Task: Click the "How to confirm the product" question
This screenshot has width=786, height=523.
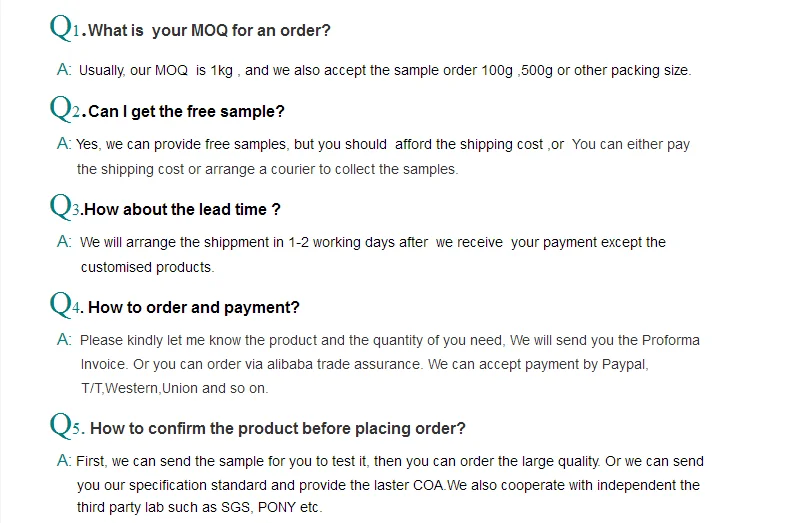Action: (x=278, y=429)
